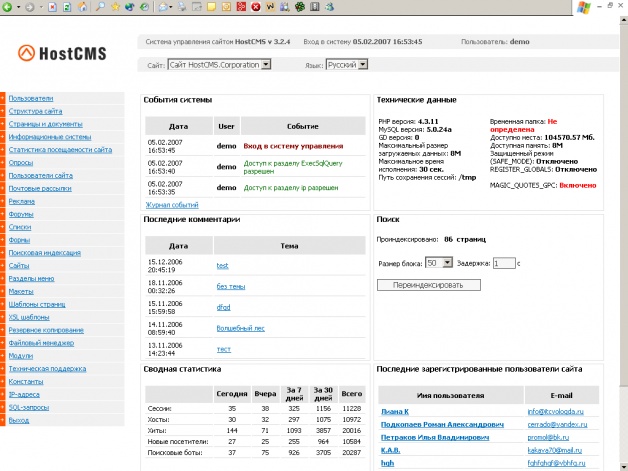The width and height of the screenshot is (628, 471).
Task: Open the Сайт site selector dropdown
Action: (x=219, y=64)
